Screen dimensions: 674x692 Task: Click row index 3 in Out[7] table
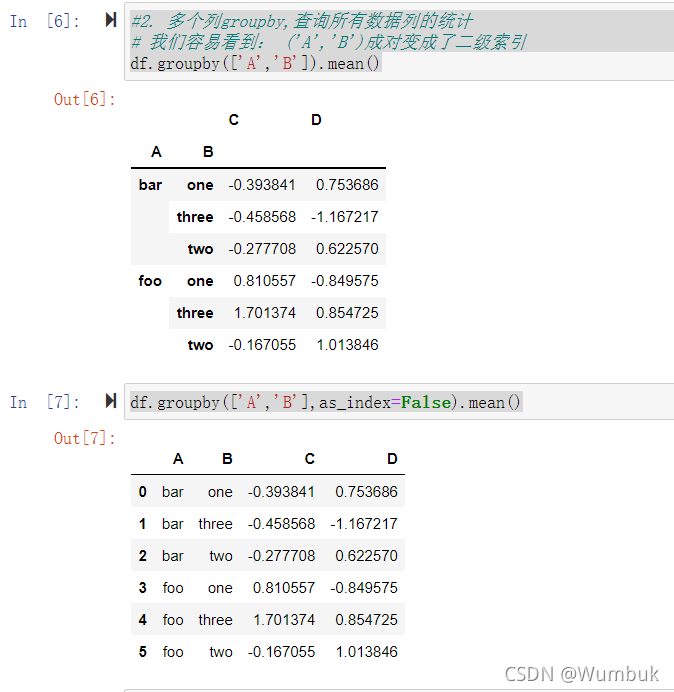143,588
